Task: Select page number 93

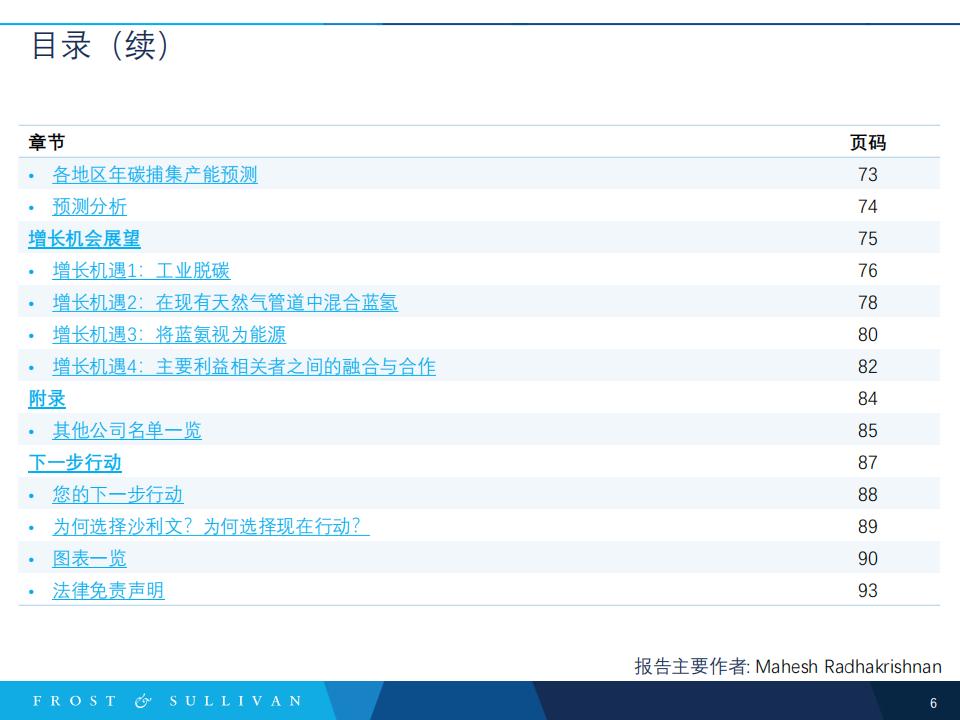Action: pos(868,590)
